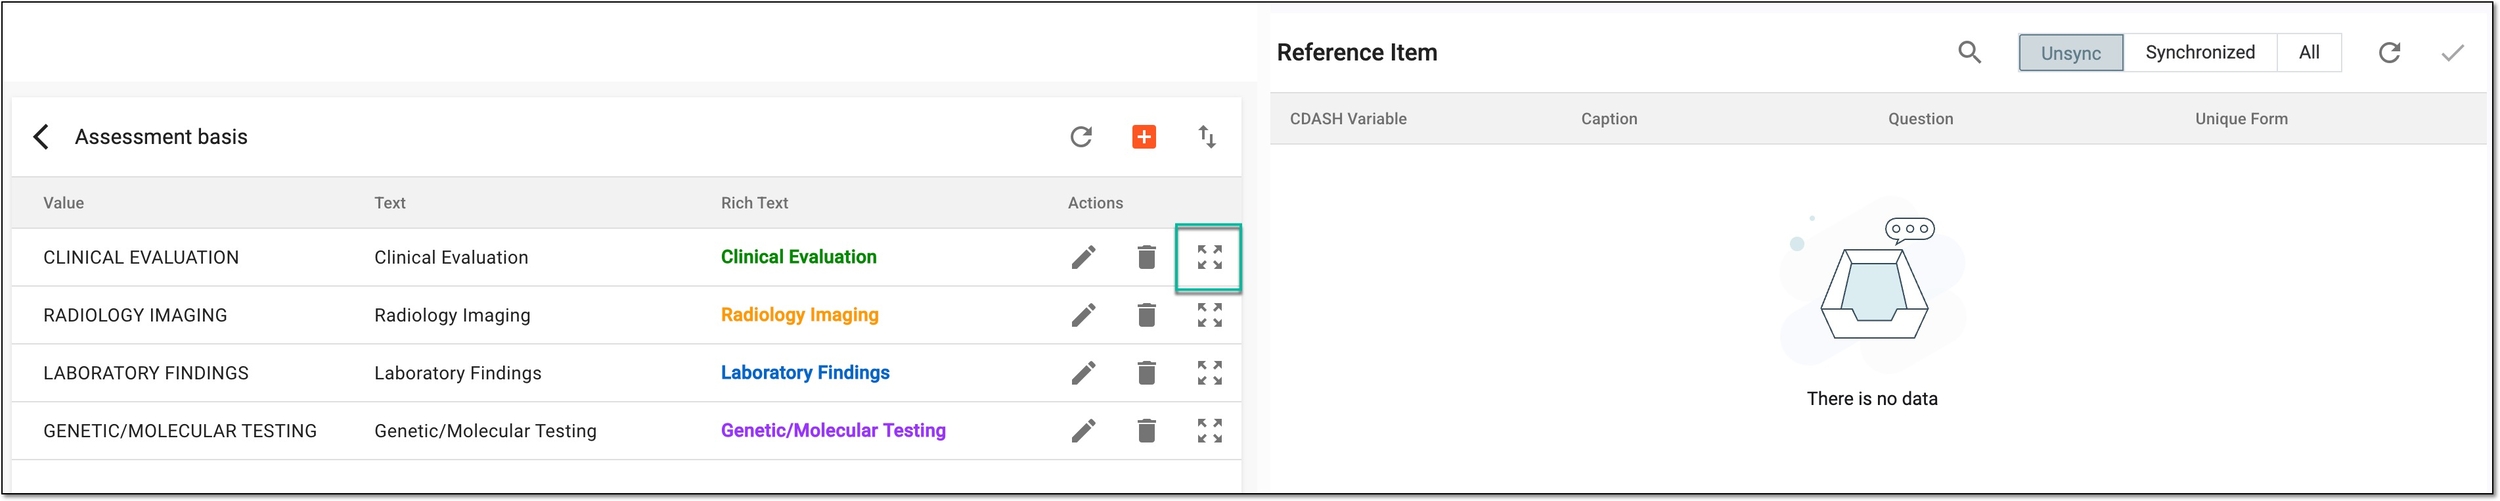
Task: Switch to the Synchronized filter
Action: pos(2199,53)
